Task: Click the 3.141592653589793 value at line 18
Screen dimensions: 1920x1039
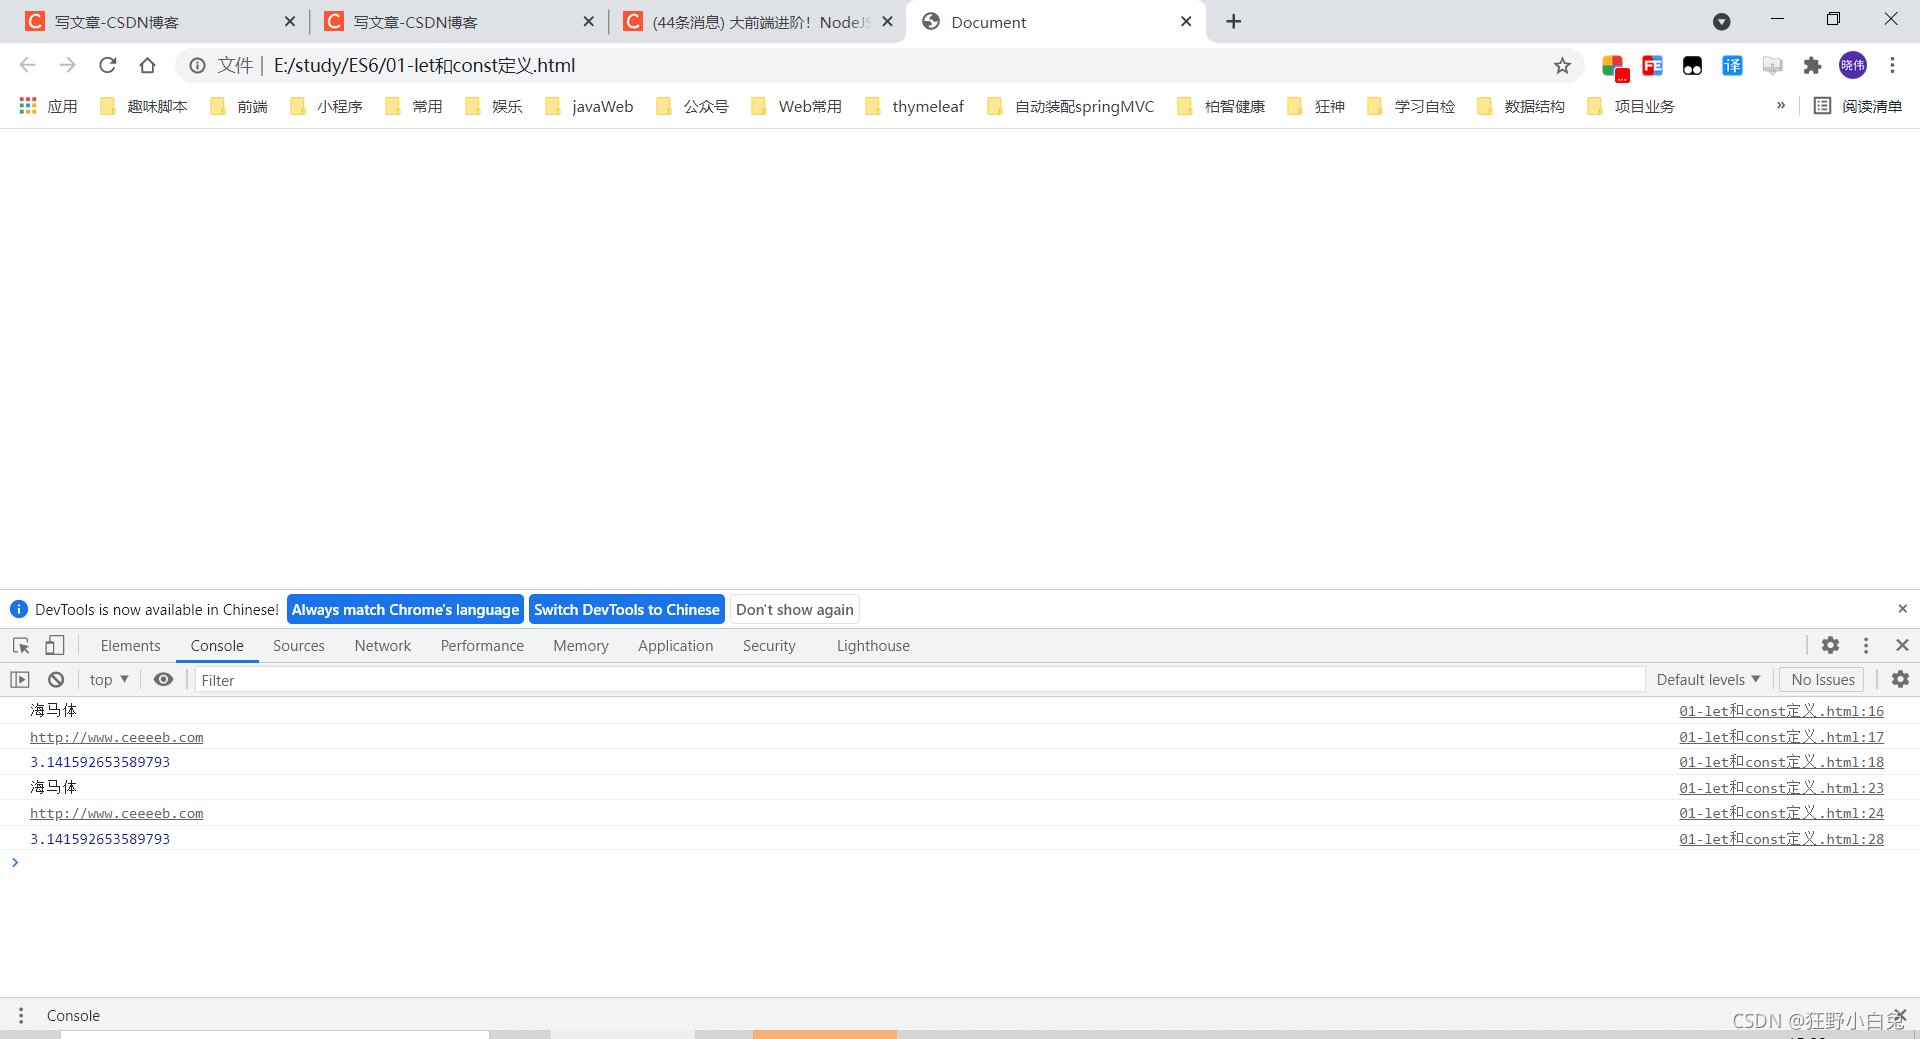Action: pyautogui.click(x=100, y=762)
